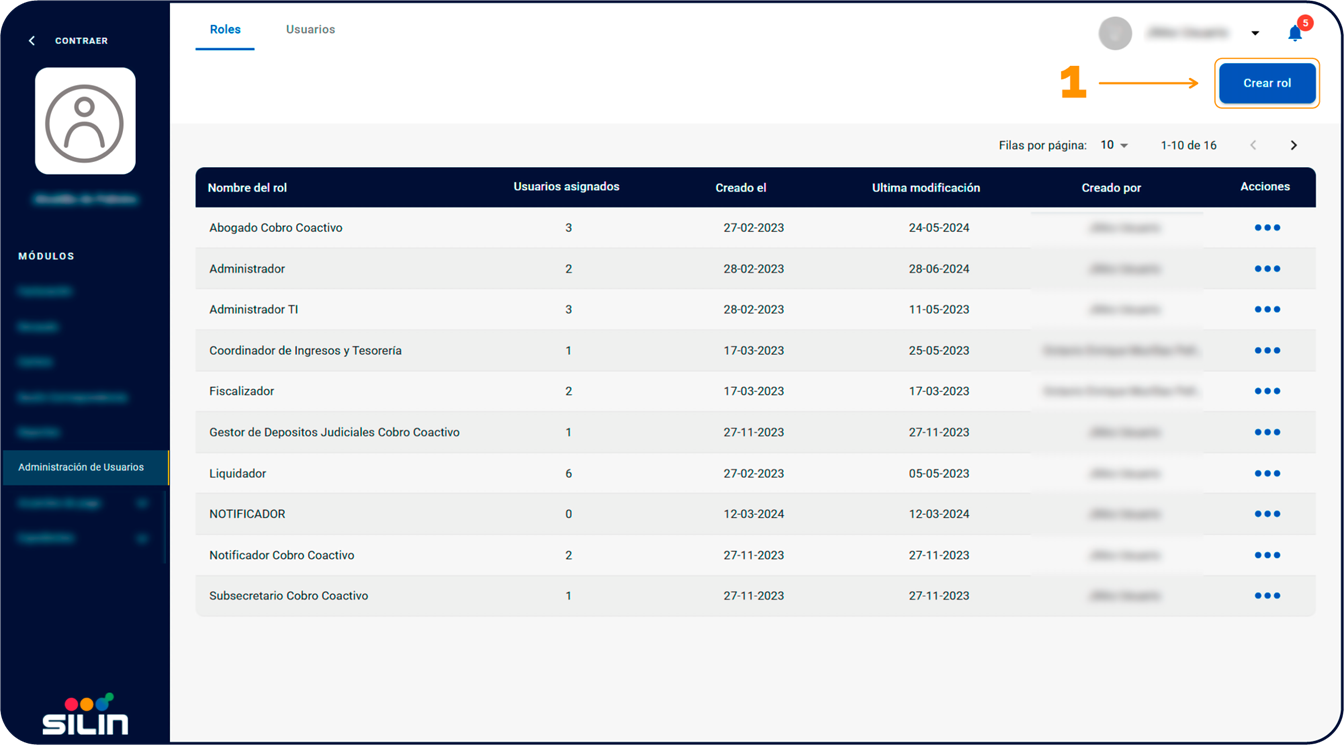The height and width of the screenshot is (745, 1344).
Task: Go to previous page of roles
Action: [x=1253, y=146]
